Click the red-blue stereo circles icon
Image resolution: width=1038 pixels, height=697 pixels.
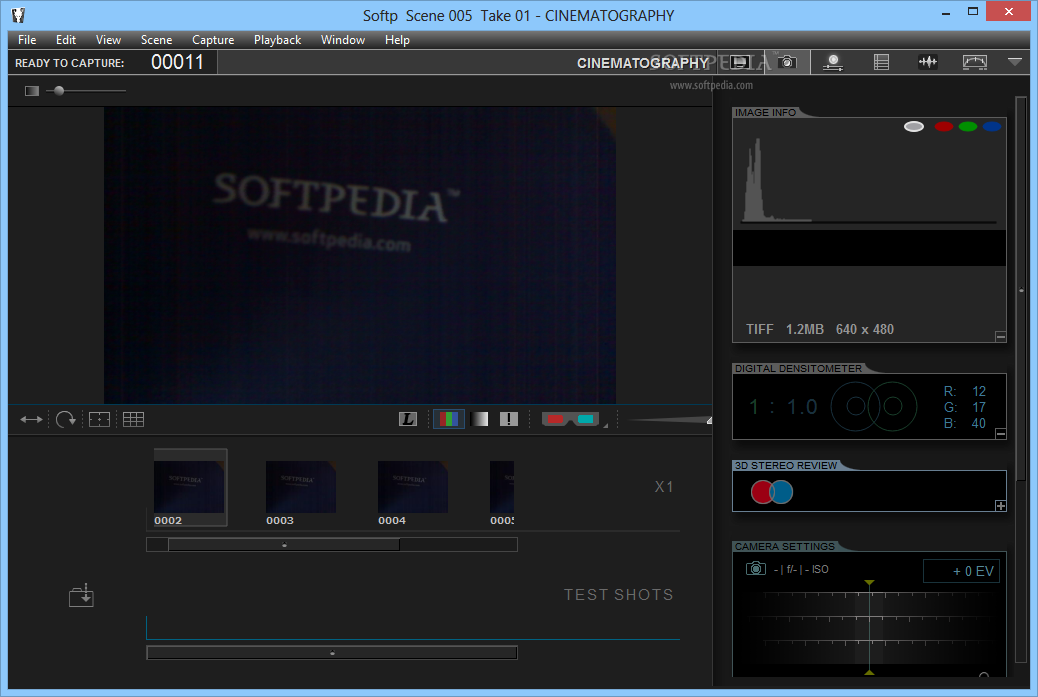pos(772,492)
